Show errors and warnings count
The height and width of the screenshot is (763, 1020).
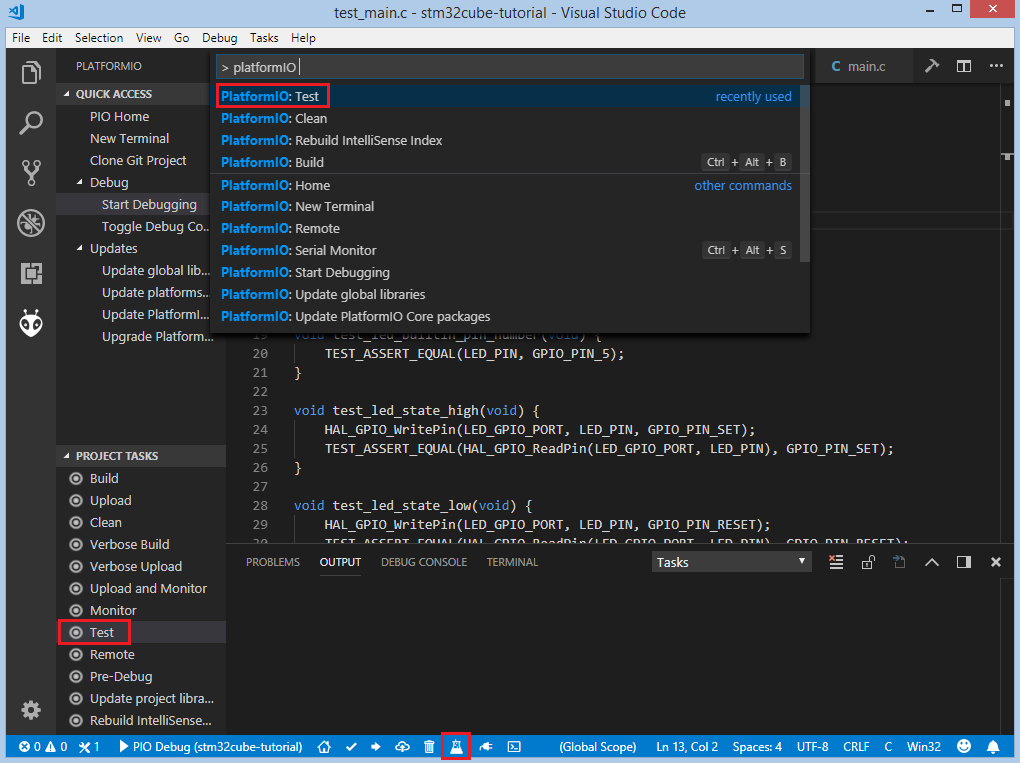(x=43, y=747)
